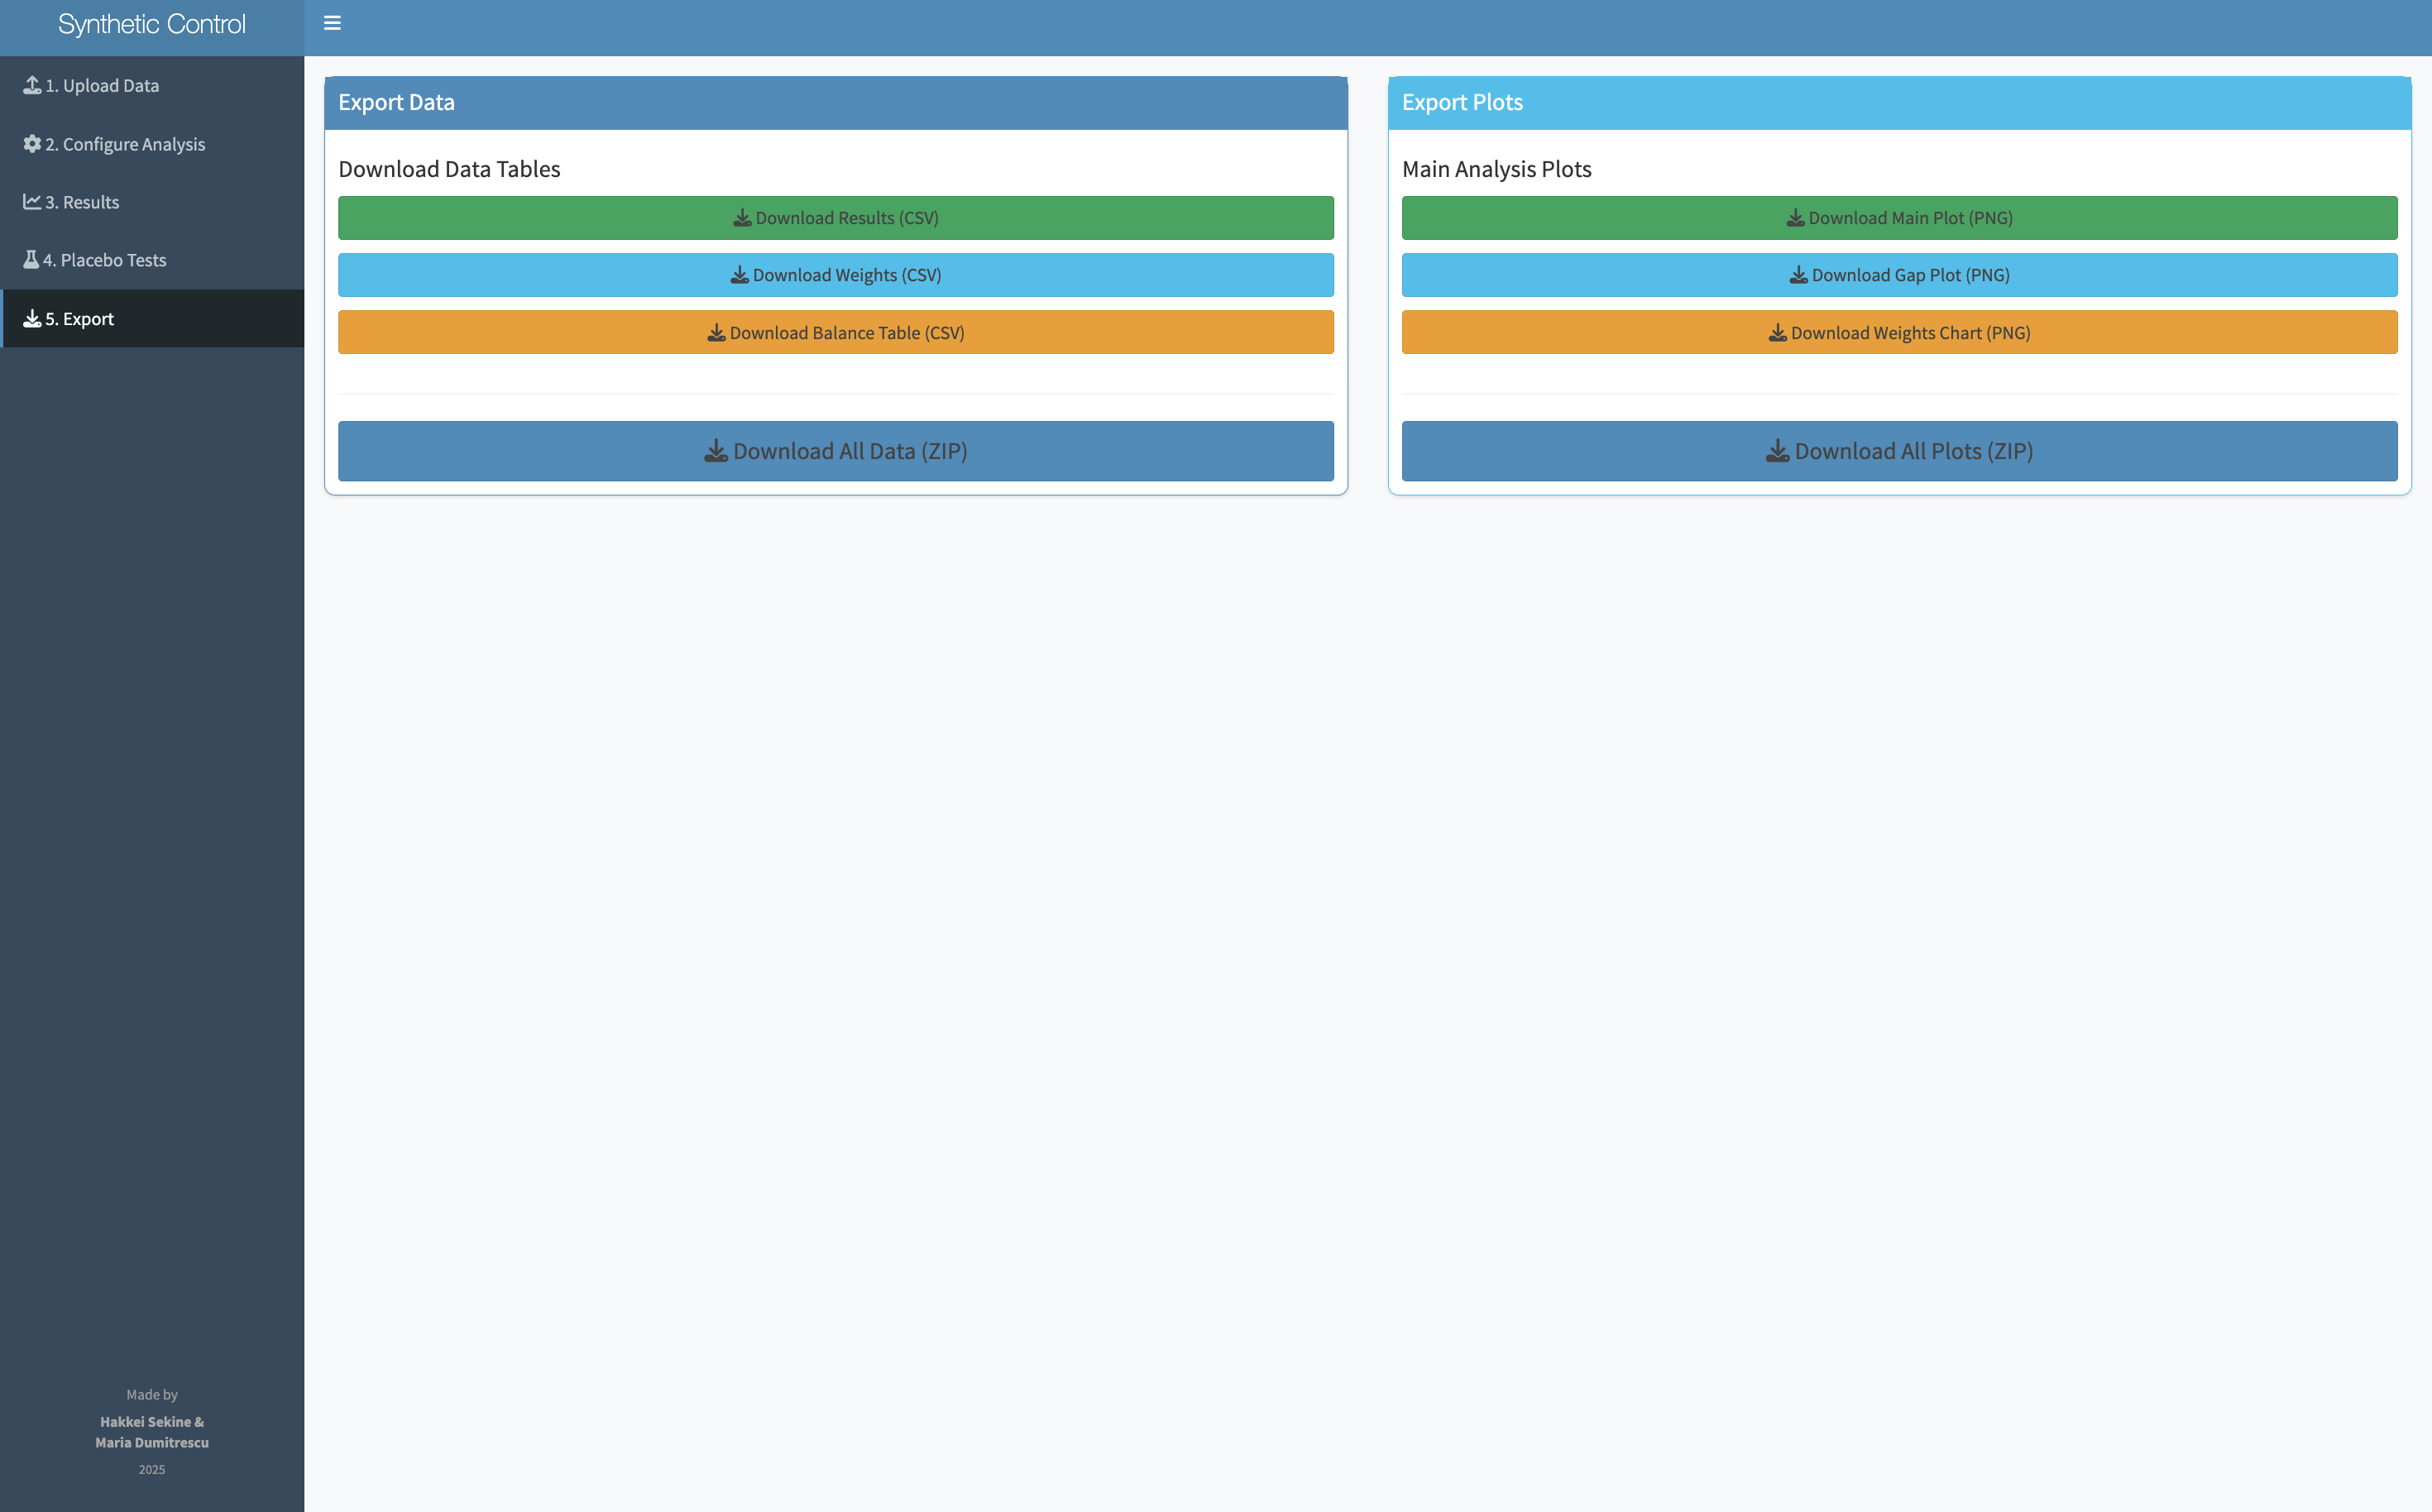Click the download icon on Download All Plots
Screen dimensions: 2432x1512
pos(1777,451)
